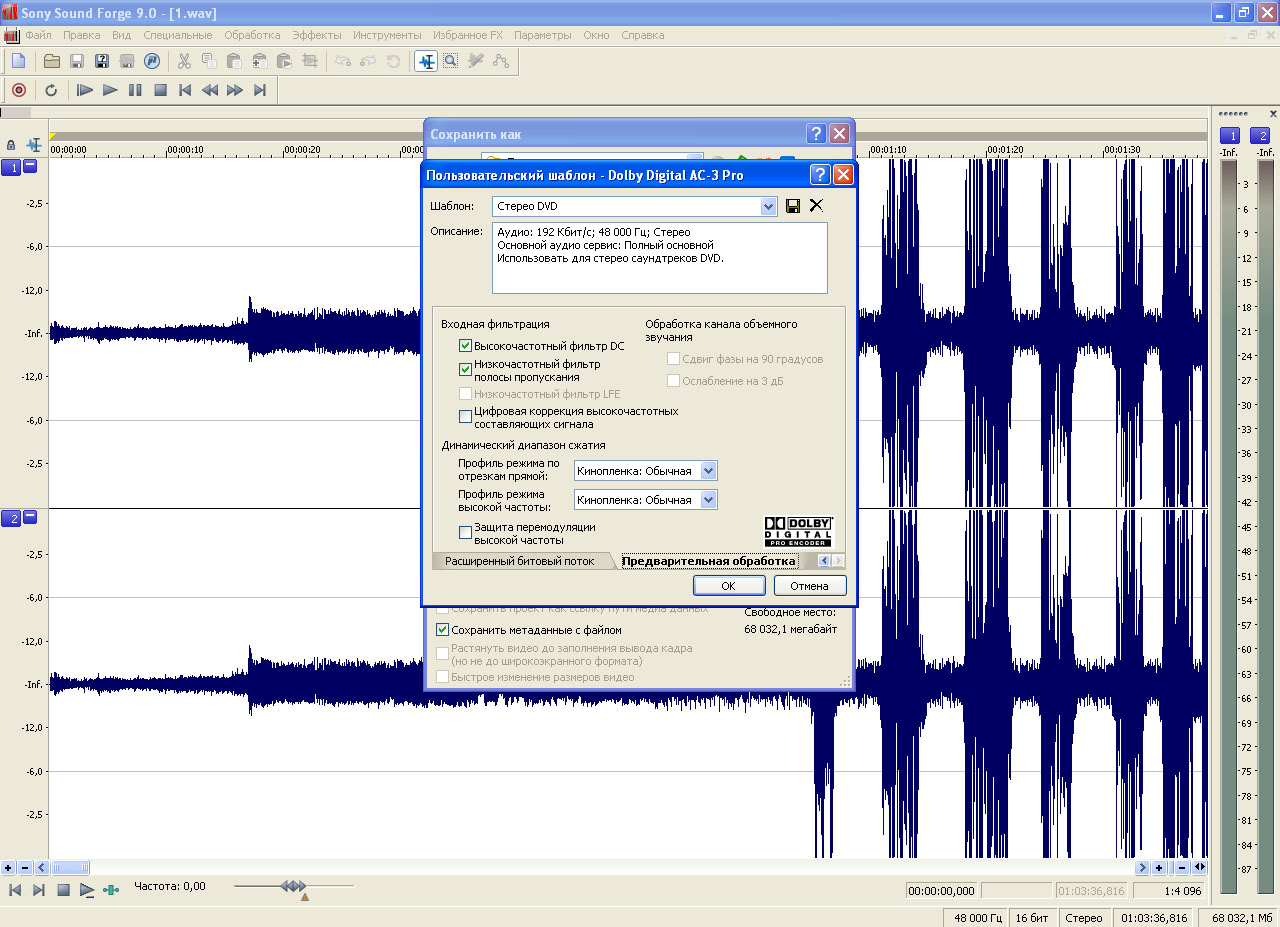Enable Цифровая коррекция высокочастотных составляющих

(x=465, y=417)
